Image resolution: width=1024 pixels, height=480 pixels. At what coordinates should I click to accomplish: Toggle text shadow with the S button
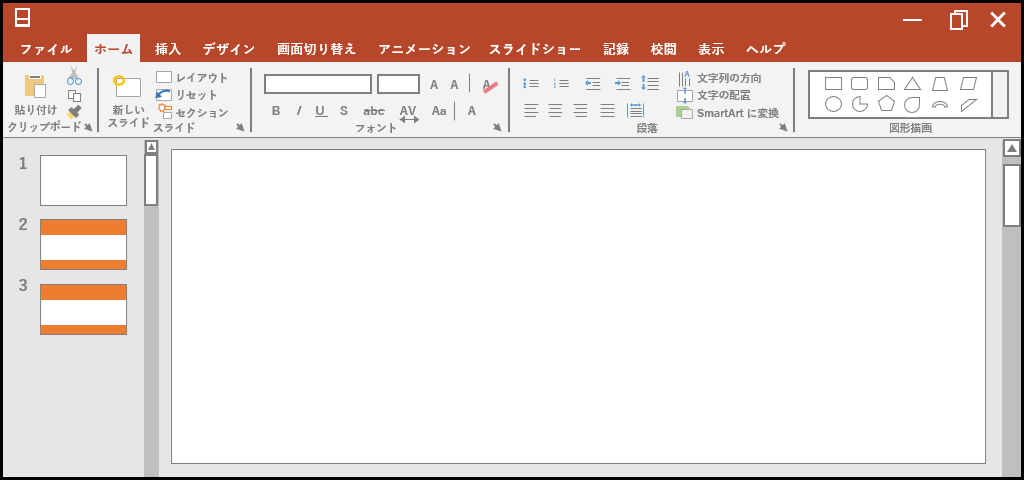tap(344, 111)
